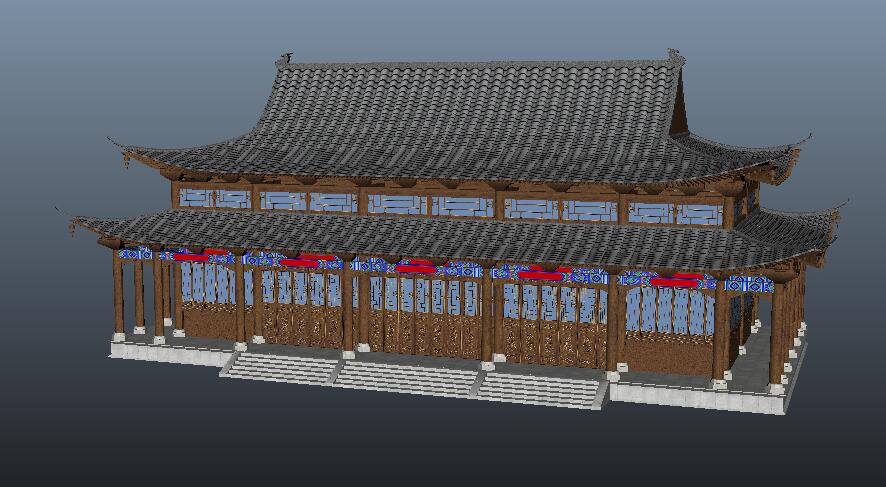Select the ridge ornament at roof's left end
The image size is (886, 487).
[x=289, y=58]
